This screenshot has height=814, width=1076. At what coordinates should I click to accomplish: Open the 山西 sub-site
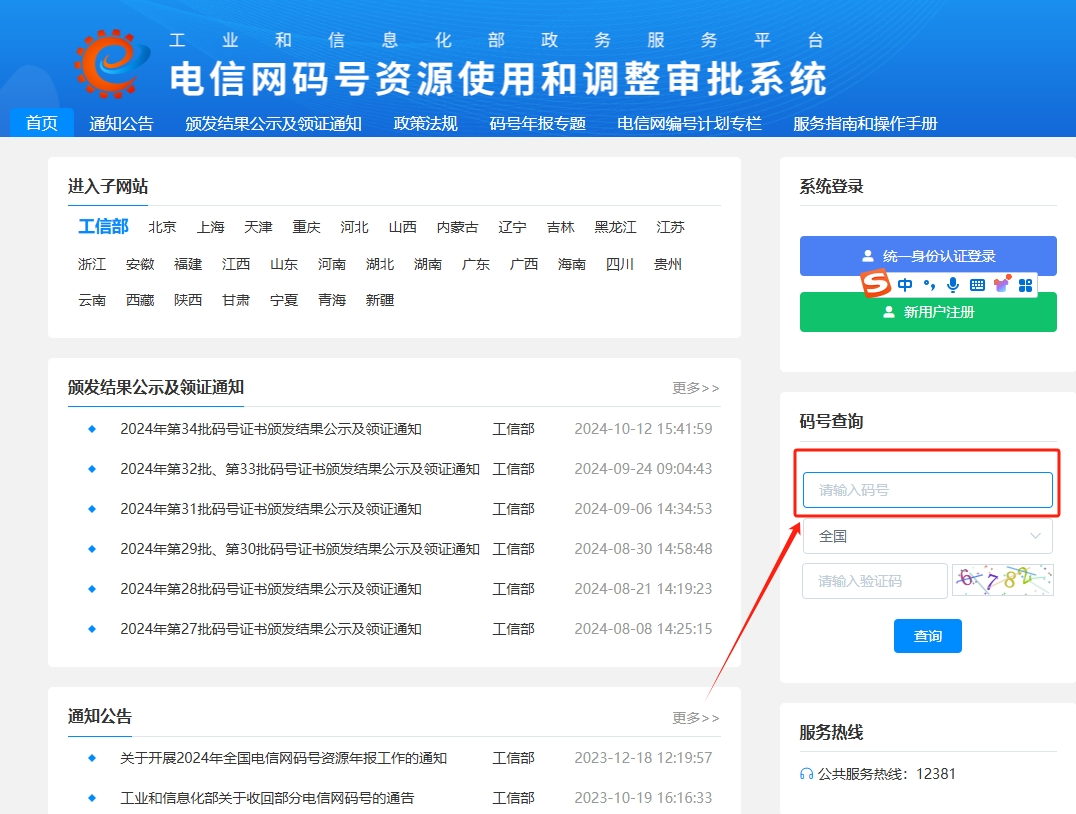[x=403, y=227]
